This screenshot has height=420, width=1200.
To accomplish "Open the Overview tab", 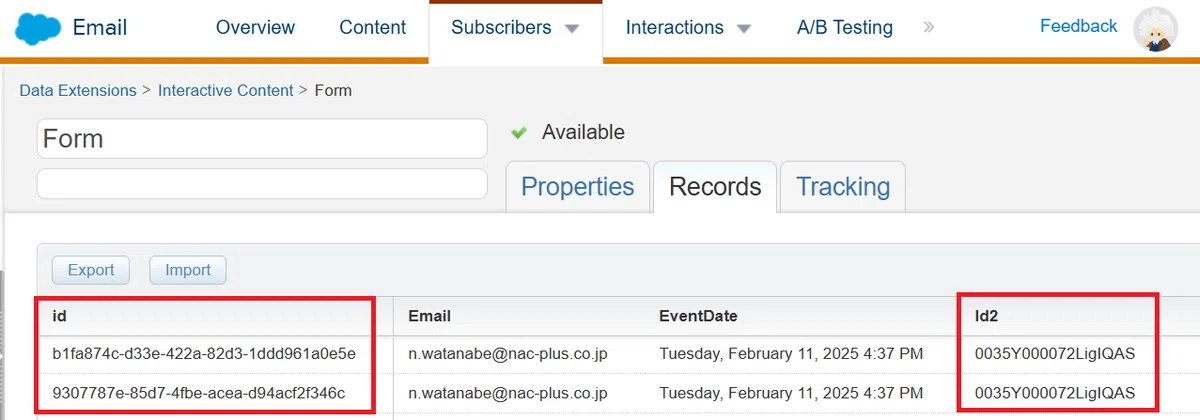I will click(x=255, y=28).
